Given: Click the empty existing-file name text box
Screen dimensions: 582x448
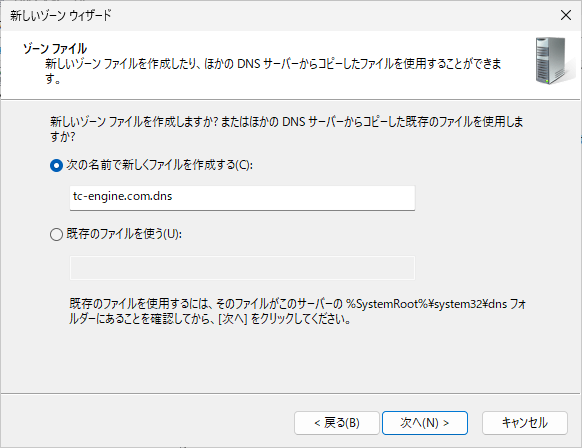Looking at the screenshot, I should pos(242,268).
